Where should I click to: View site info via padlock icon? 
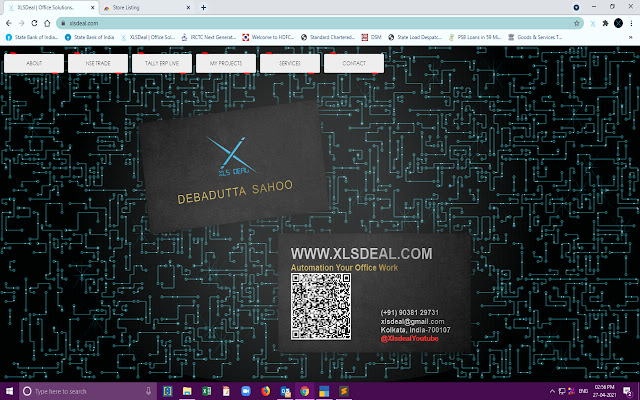(63, 23)
